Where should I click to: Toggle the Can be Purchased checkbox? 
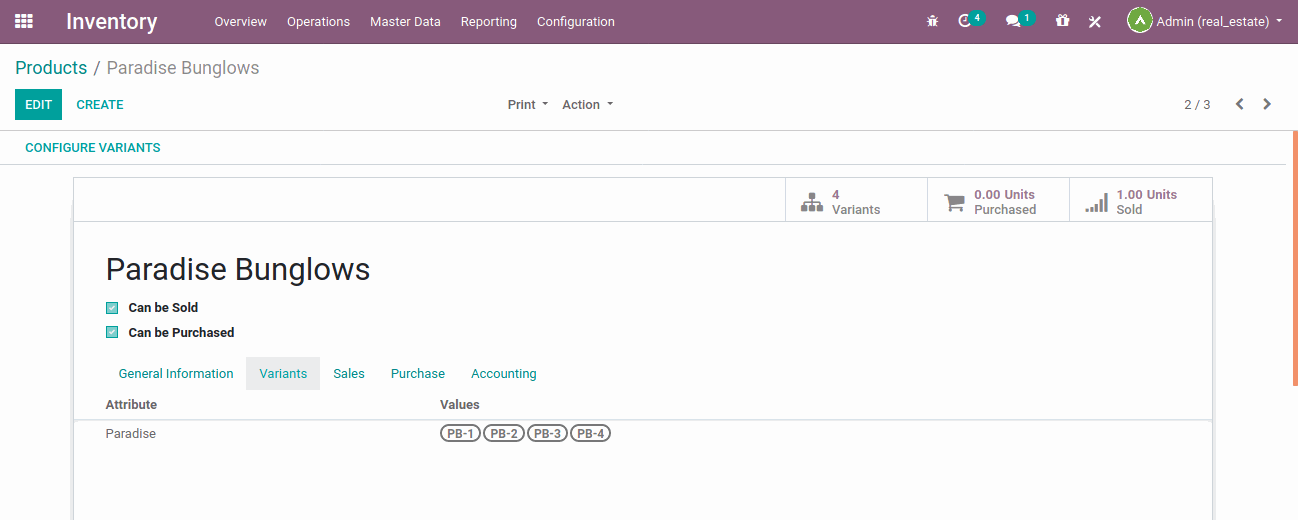point(112,333)
